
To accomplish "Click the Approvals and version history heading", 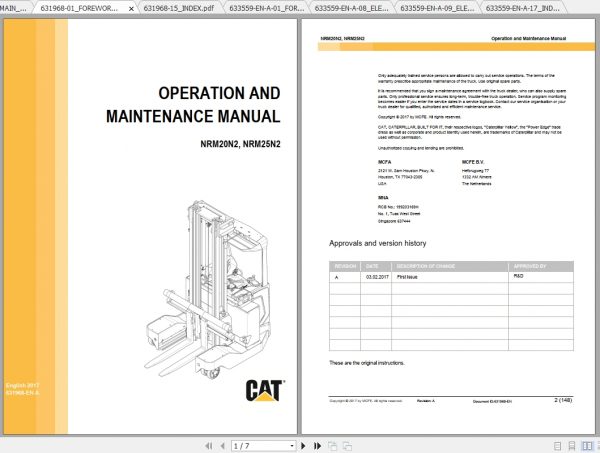I will pyautogui.click(x=378, y=243).
